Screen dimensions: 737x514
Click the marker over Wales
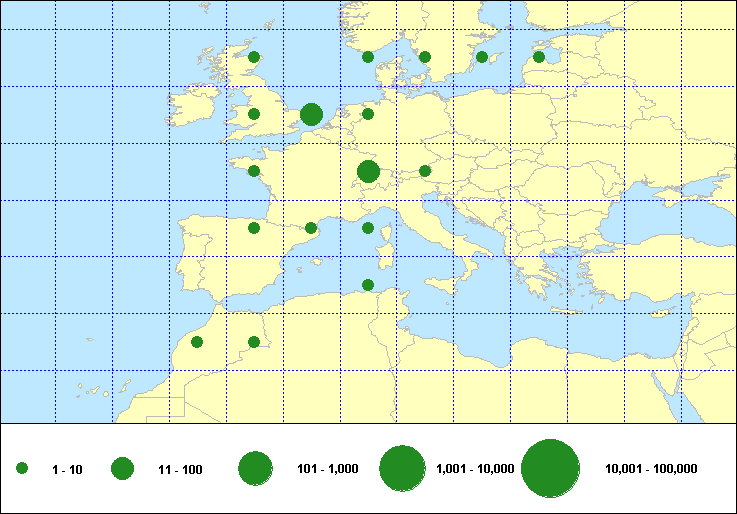pyautogui.click(x=254, y=114)
